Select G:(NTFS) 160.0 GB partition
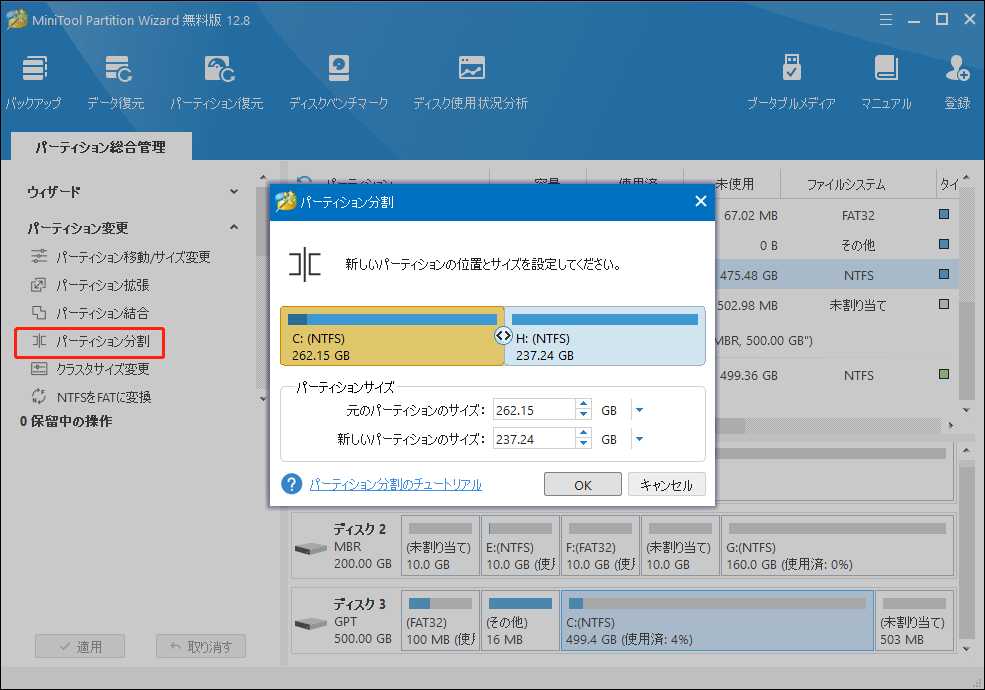Viewport: 985px width, 690px height. pyautogui.click(x=837, y=545)
